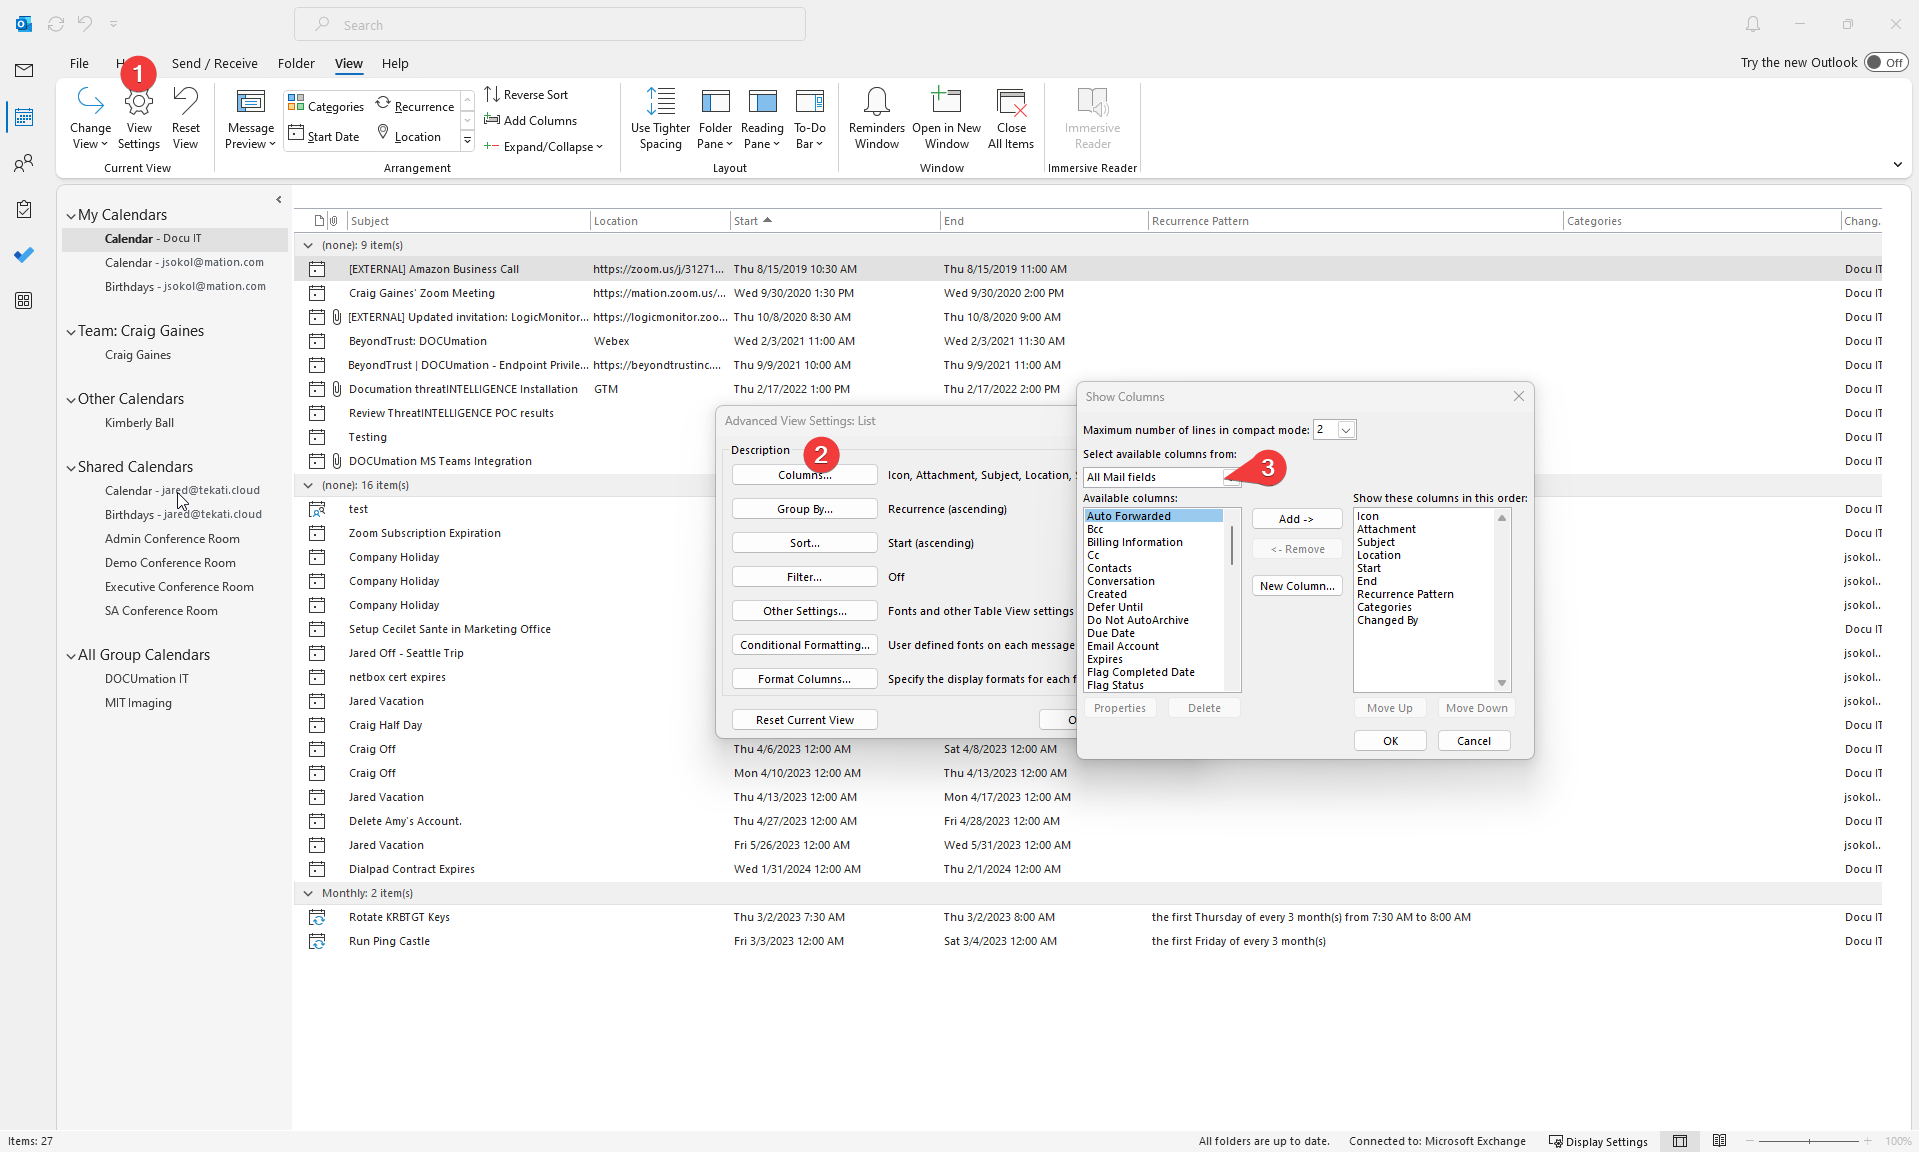Click OK in Show Columns dialog
This screenshot has height=1152, width=1919.
pos(1390,741)
